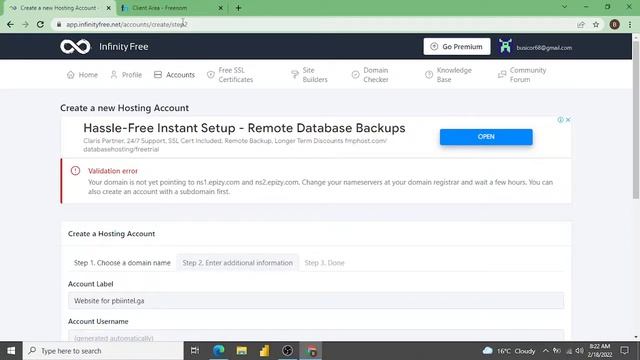Select the Step 3. Done tab
This screenshot has height=360, width=640.
(324, 263)
